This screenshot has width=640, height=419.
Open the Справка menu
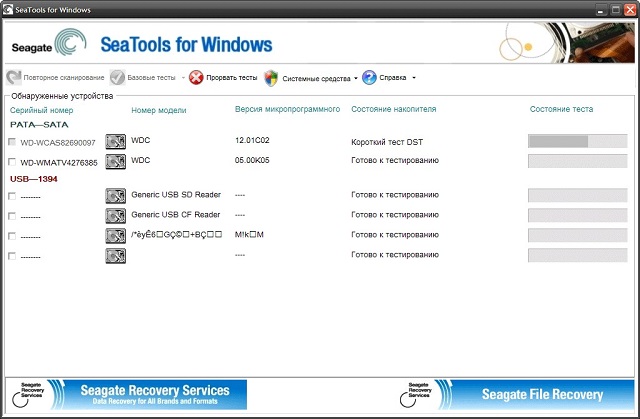pyautogui.click(x=393, y=78)
